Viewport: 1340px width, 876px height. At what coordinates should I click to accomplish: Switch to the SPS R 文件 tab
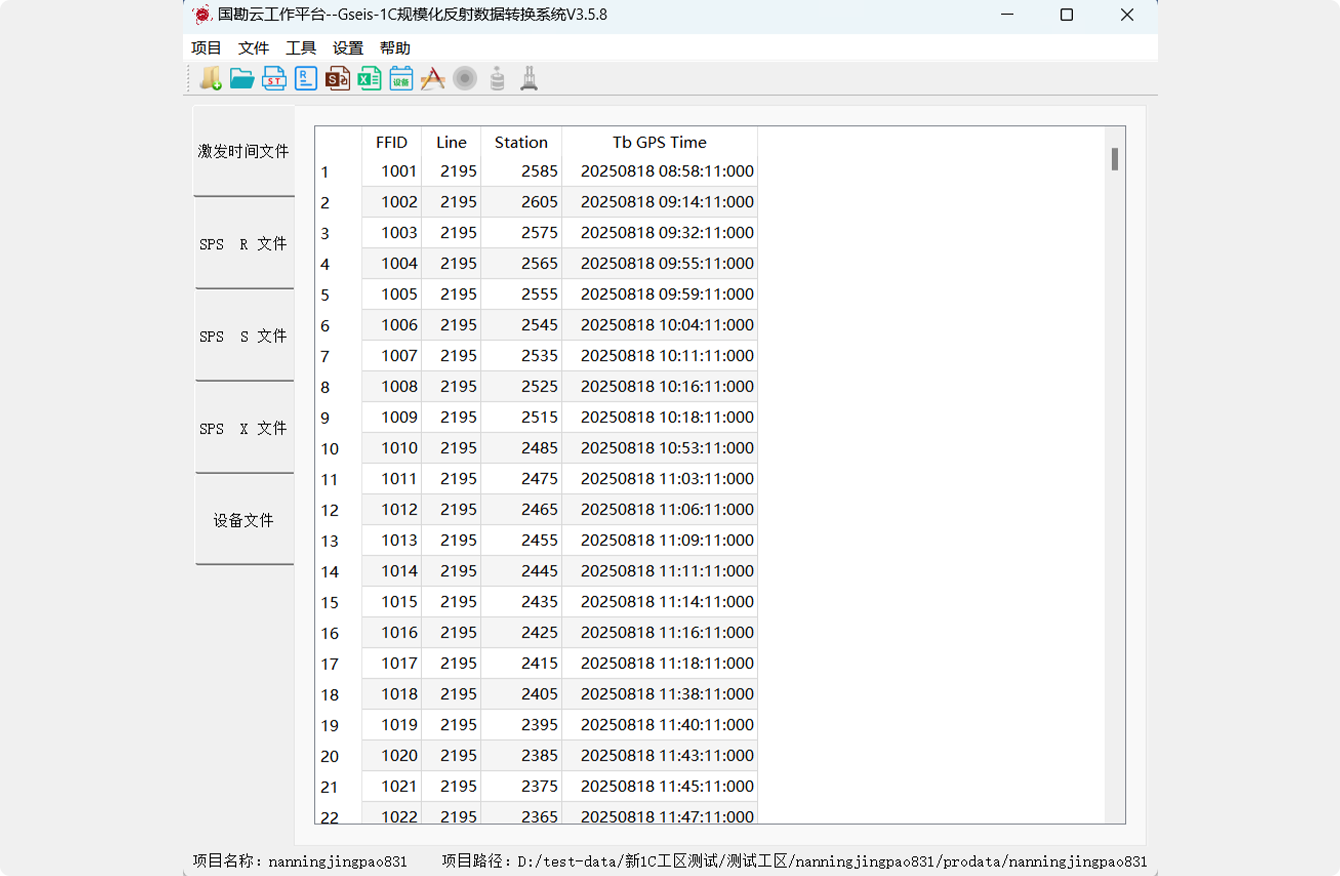244,244
